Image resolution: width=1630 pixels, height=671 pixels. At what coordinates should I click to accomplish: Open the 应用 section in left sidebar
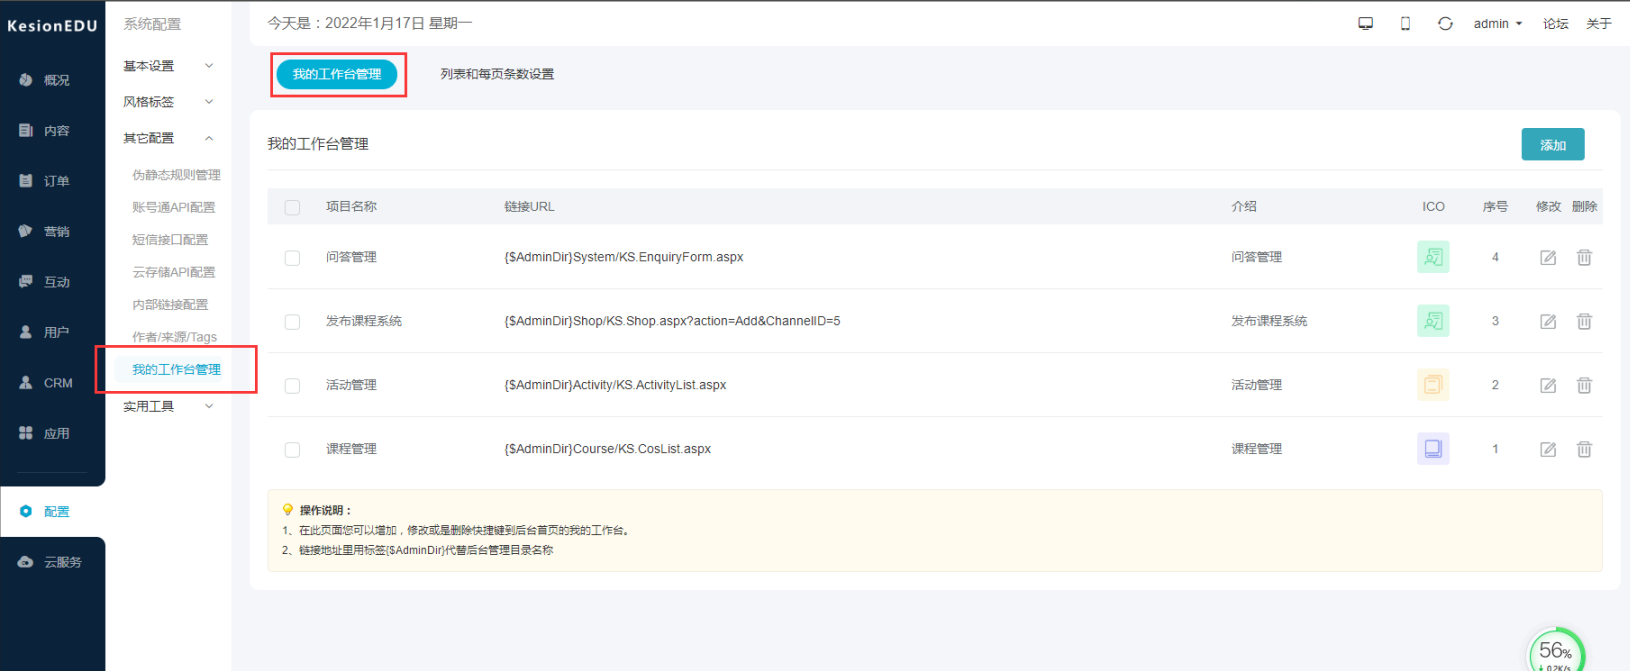pyautogui.click(x=46, y=433)
